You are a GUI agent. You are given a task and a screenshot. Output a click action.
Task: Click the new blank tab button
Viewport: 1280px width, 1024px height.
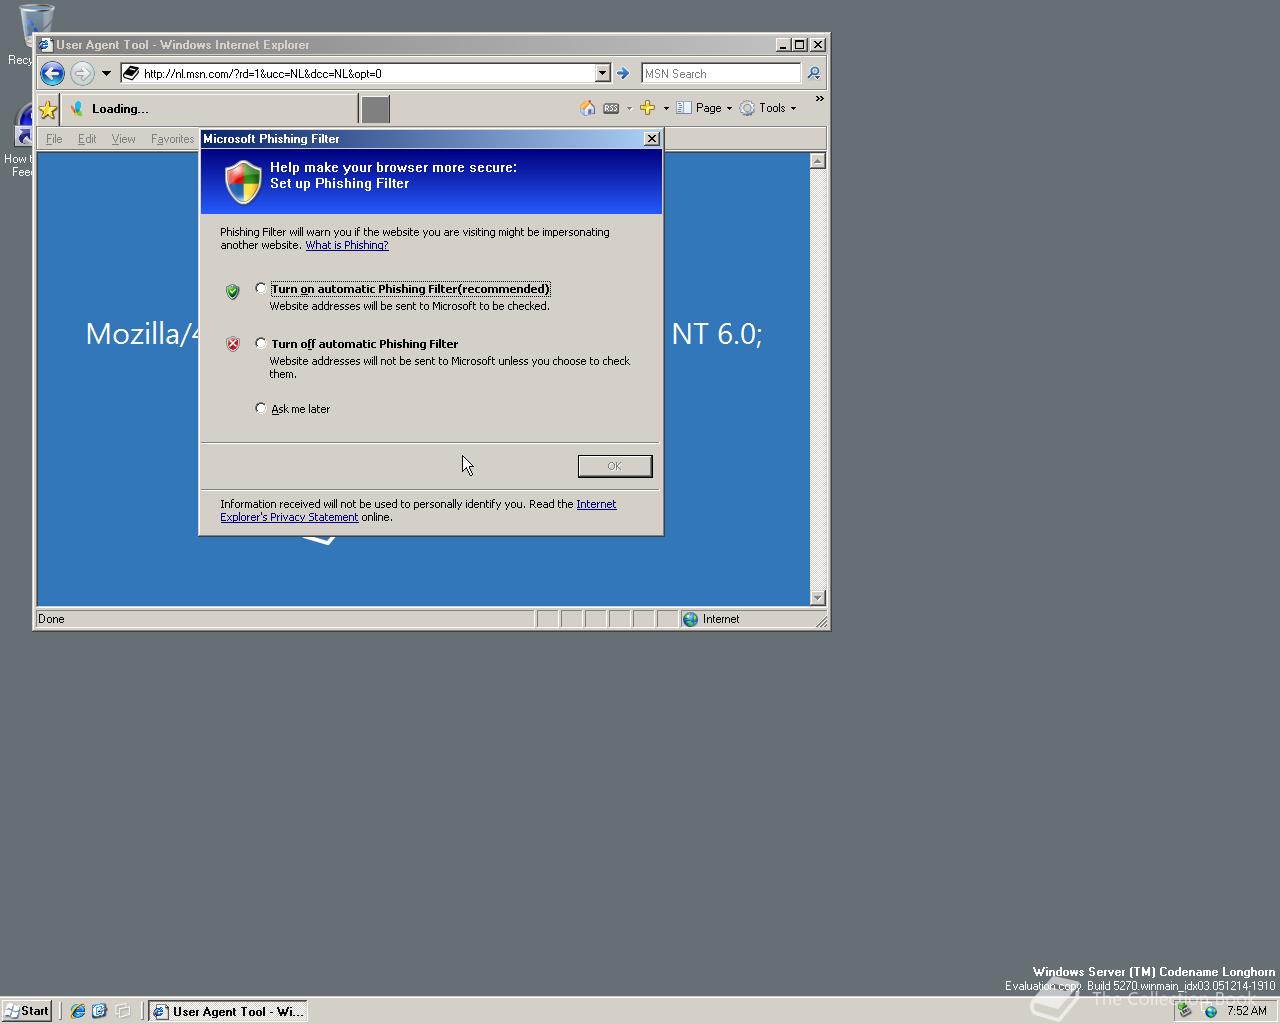[375, 109]
